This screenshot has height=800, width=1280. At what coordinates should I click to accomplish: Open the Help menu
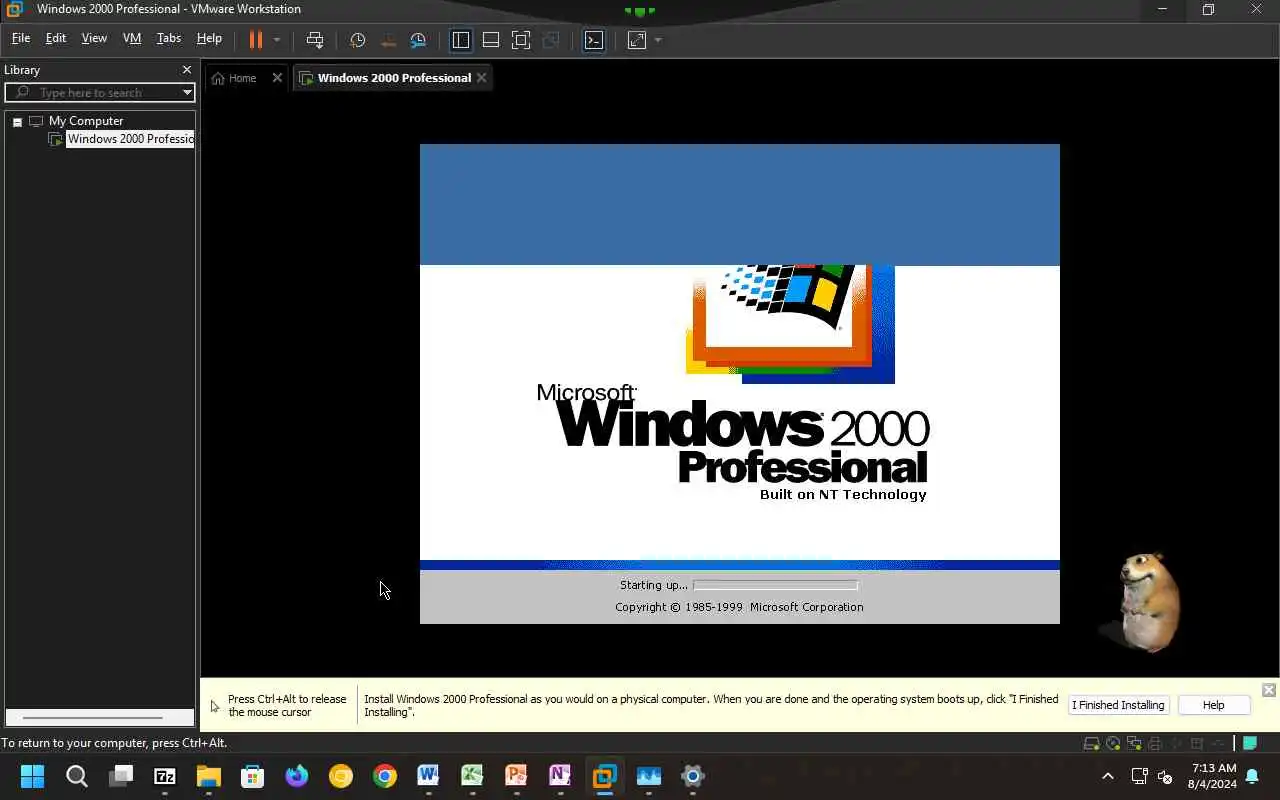pos(209,38)
